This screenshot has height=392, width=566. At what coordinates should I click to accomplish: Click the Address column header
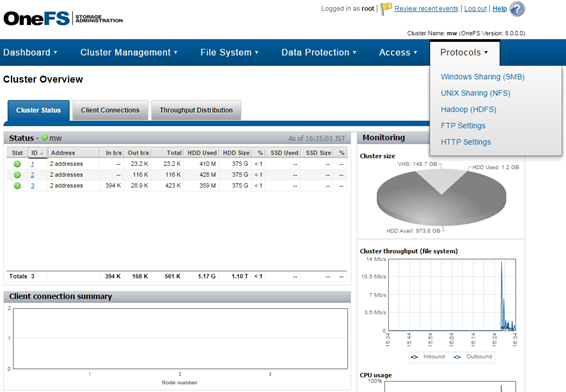73,153
